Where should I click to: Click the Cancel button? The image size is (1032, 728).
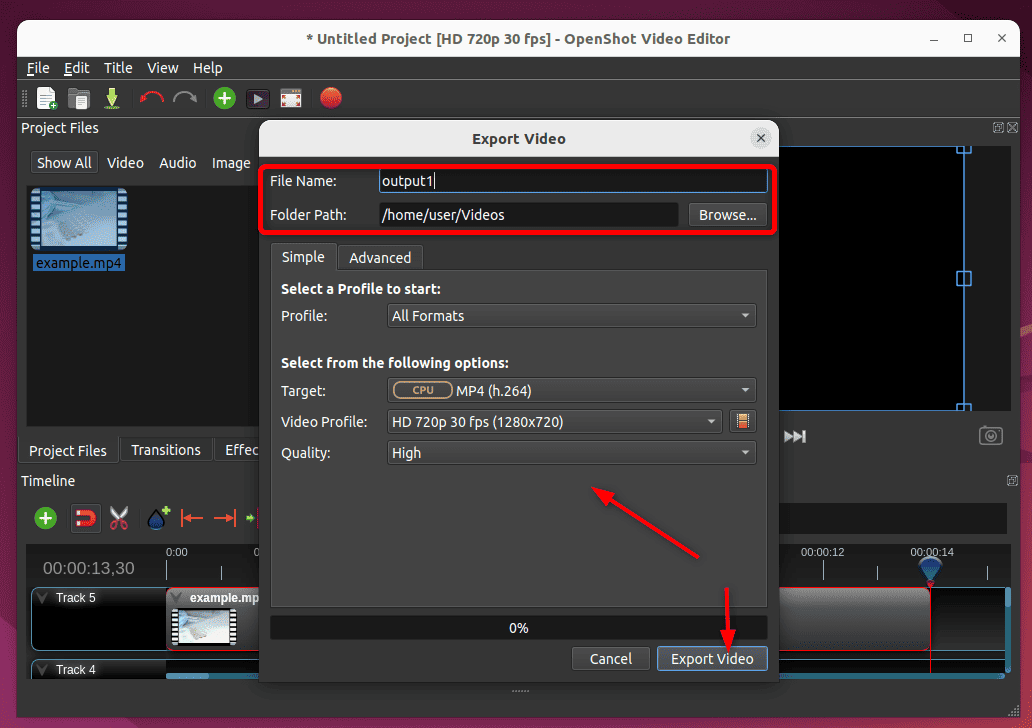pyautogui.click(x=610, y=659)
